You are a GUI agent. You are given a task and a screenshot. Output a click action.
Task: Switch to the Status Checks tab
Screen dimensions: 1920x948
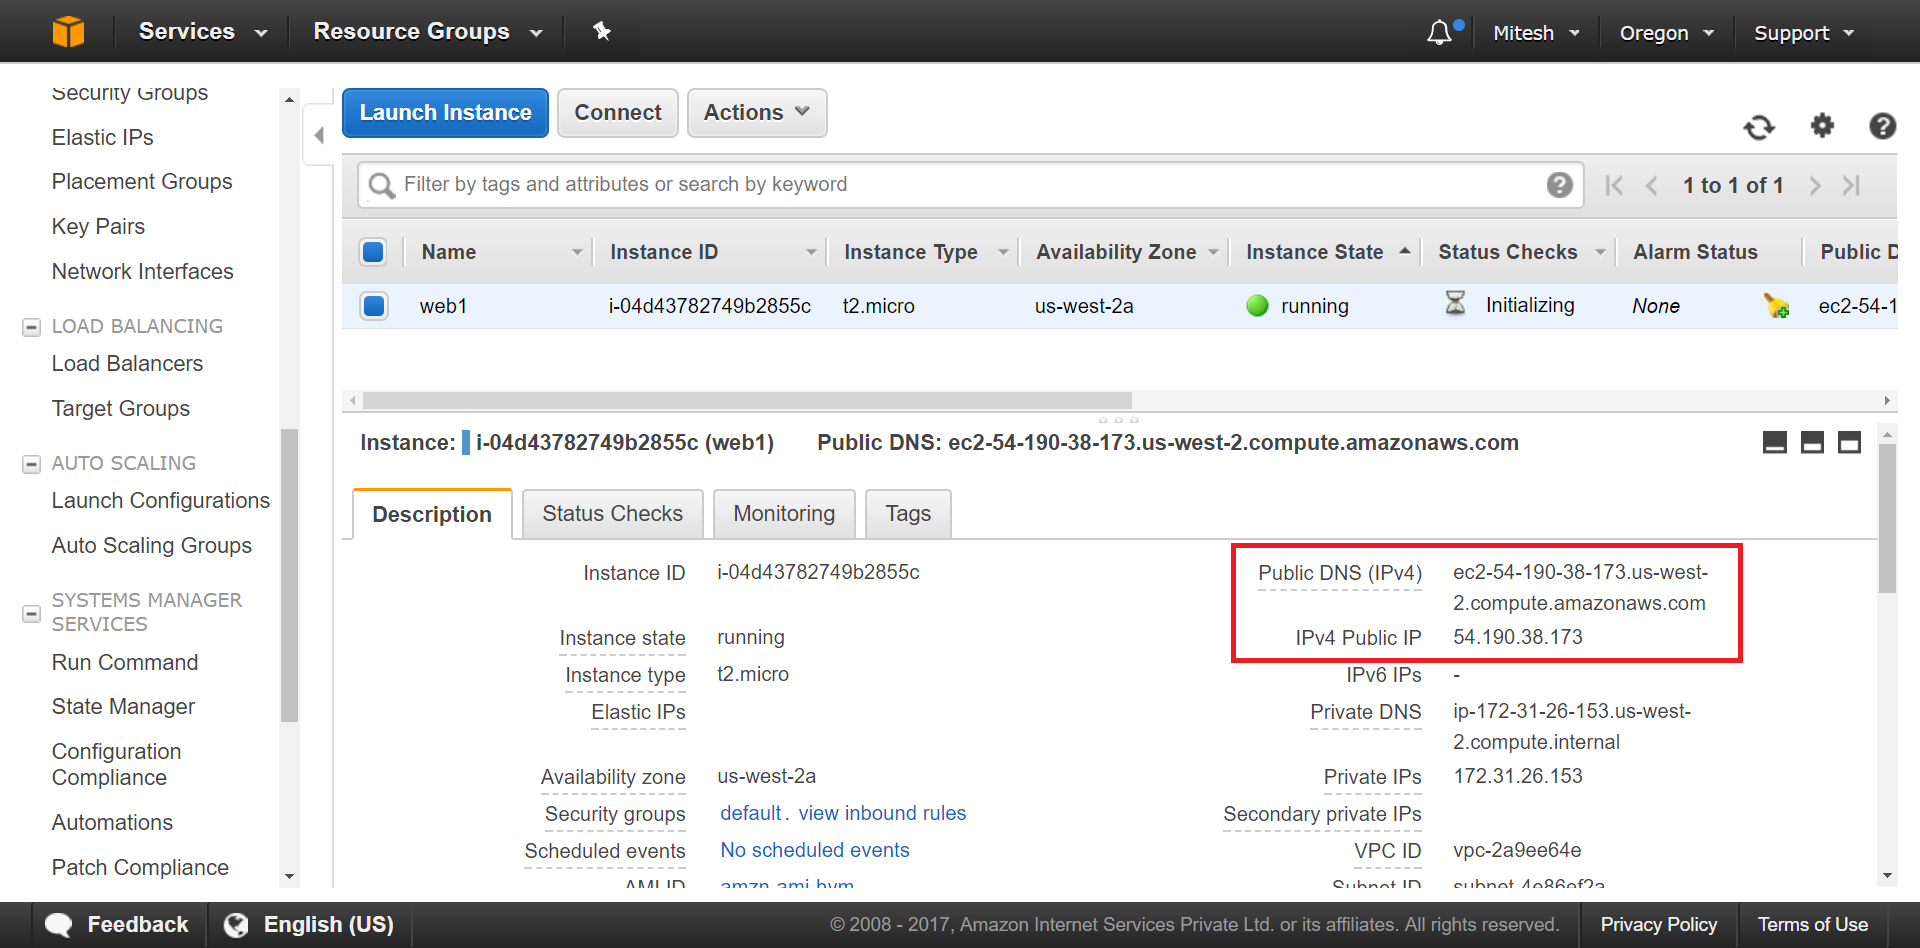[x=613, y=514]
